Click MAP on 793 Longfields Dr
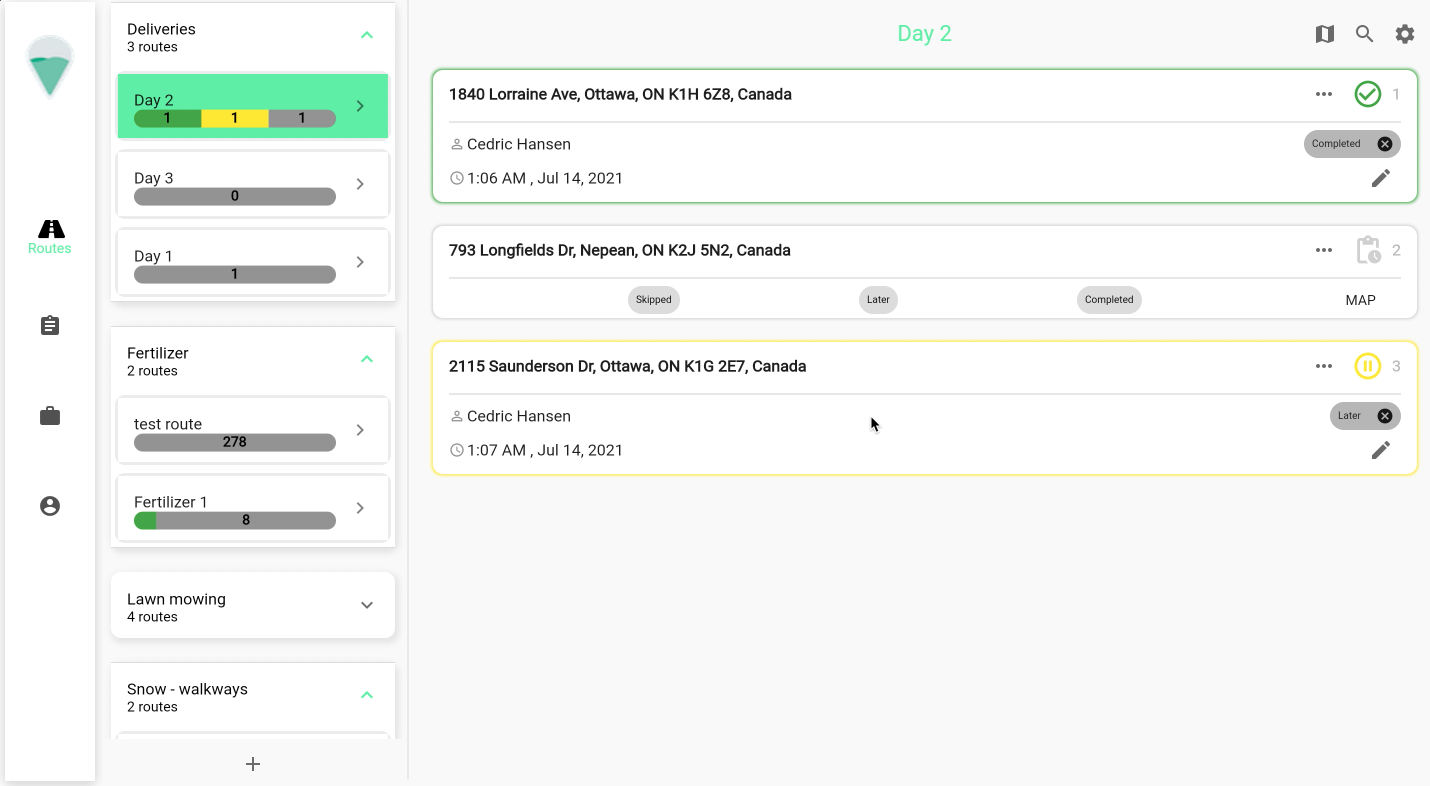 coord(1360,300)
